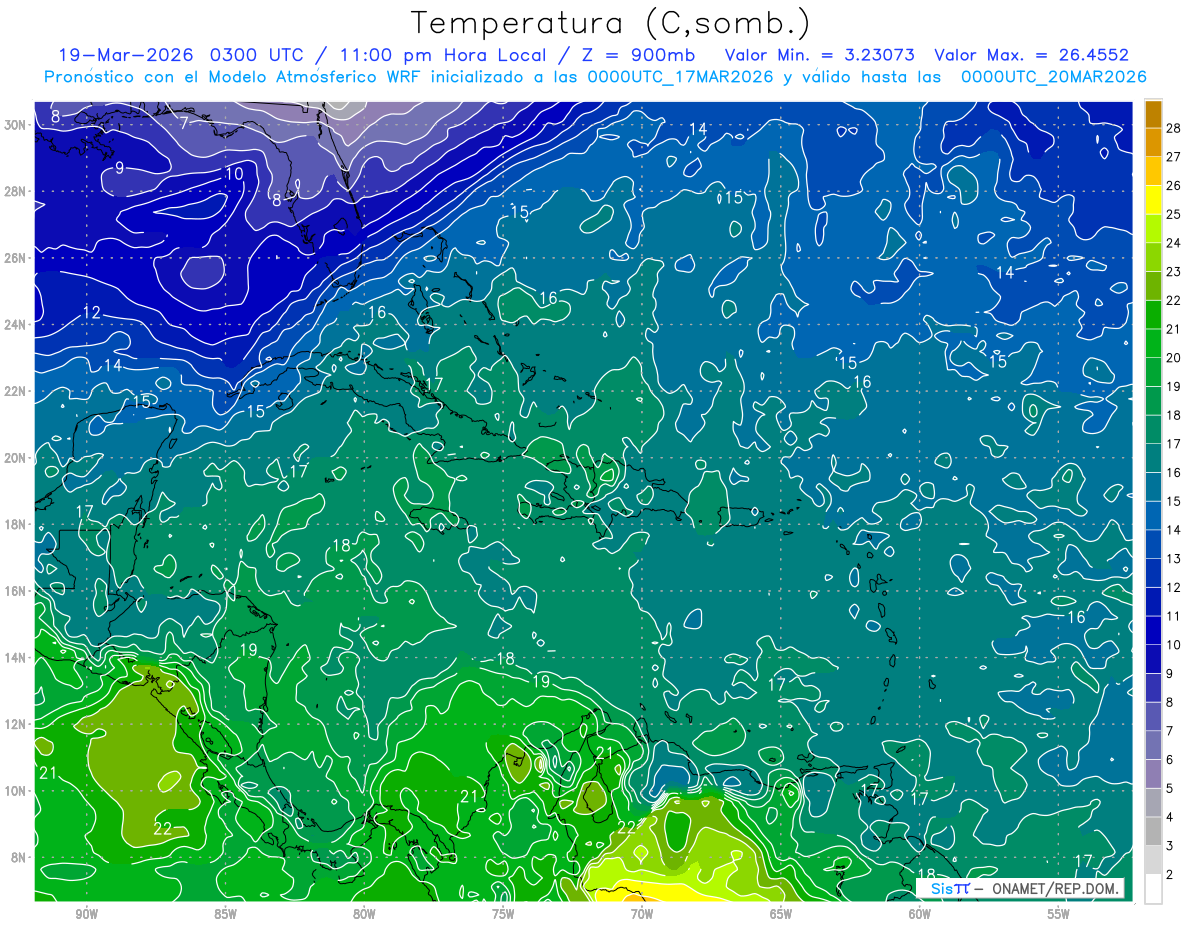Select the date '19-Mar-2026' in the header

click(x=127, y=55)
